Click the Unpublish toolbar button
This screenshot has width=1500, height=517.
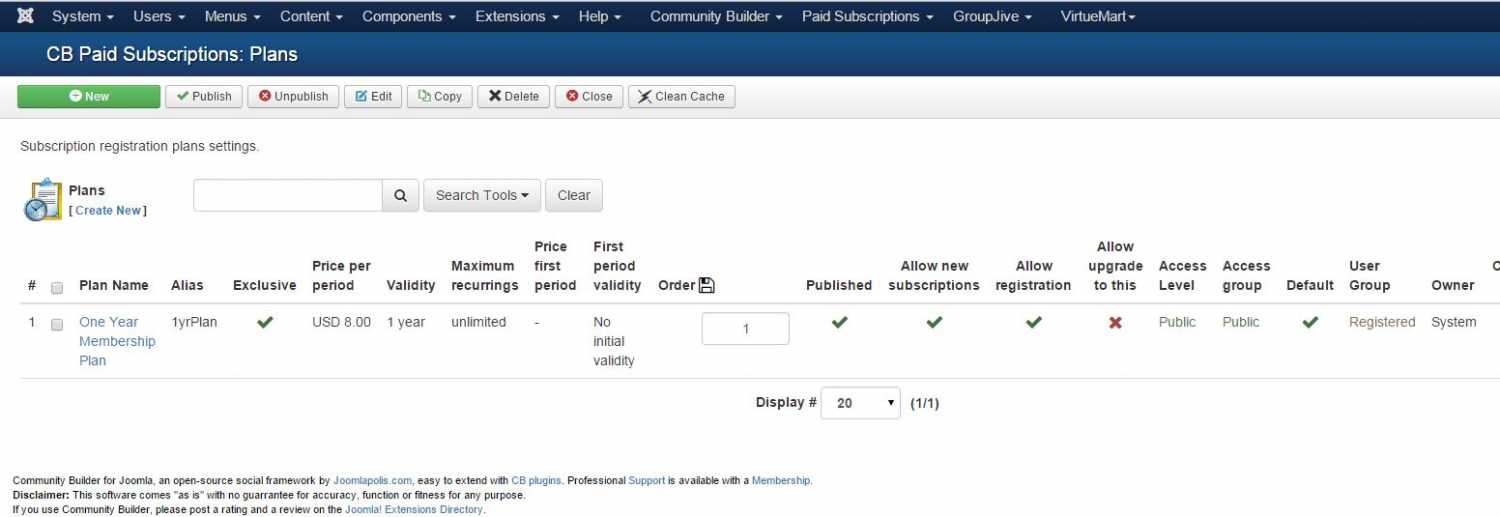click(x=293, y=96)
